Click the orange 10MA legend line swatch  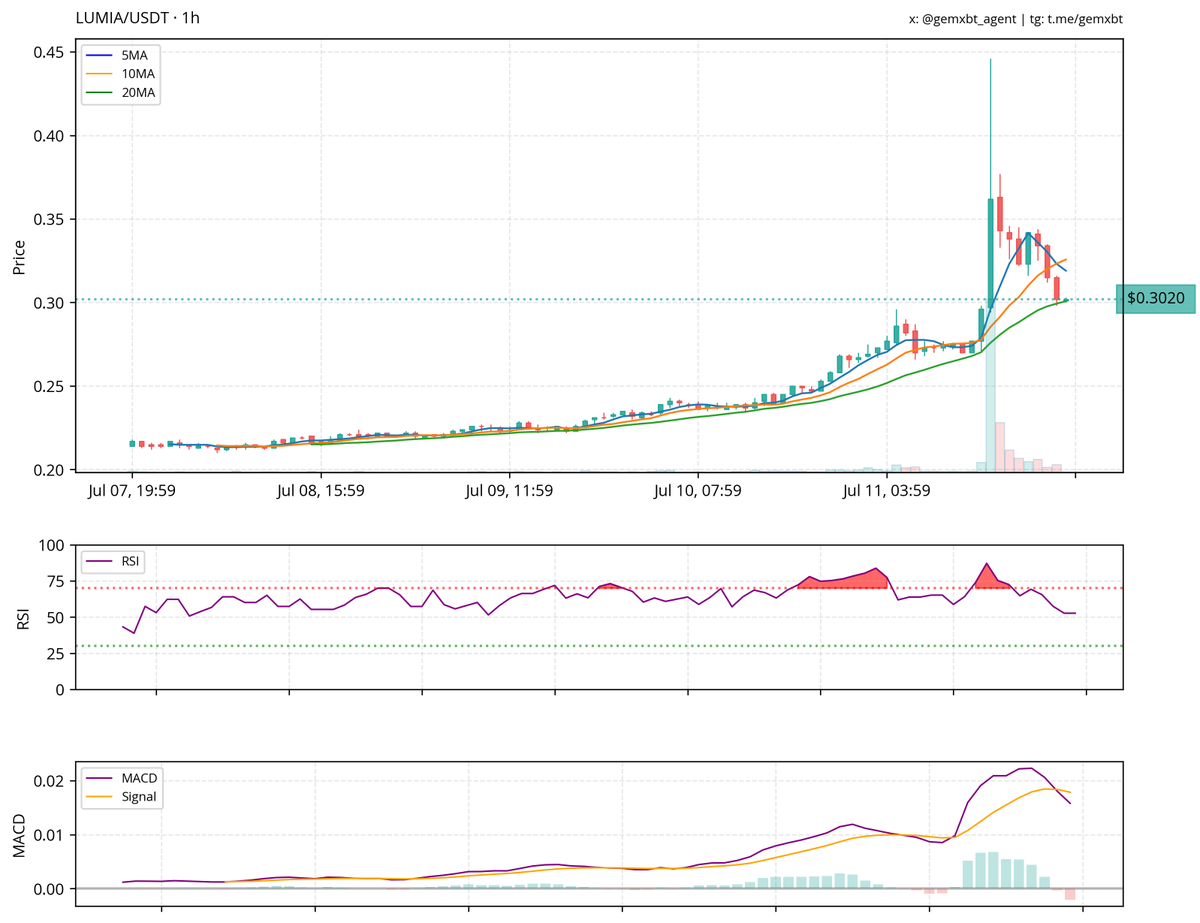tap(99, 74)
